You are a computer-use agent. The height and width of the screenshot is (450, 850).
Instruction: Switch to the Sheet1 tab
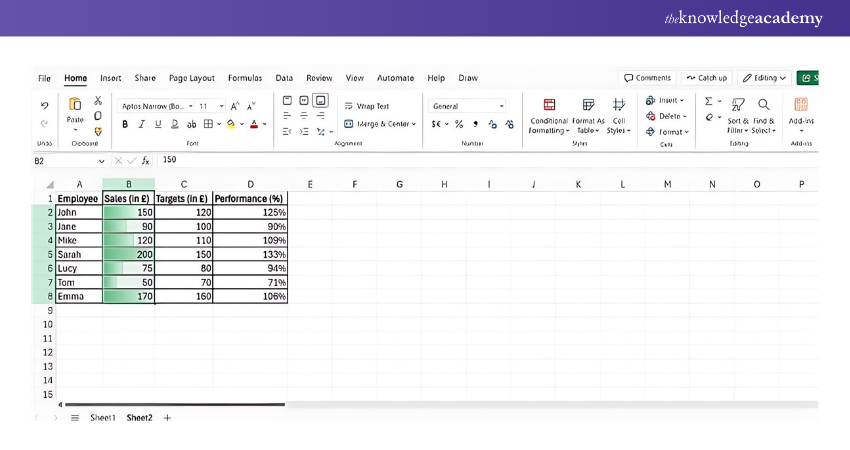(103, 417)
